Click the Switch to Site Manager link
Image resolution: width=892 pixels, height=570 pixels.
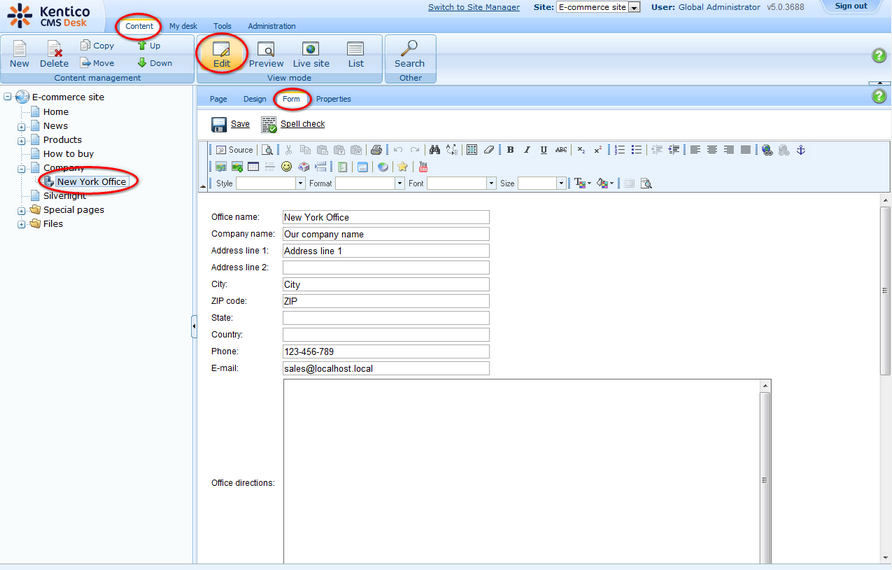[x=473, y=7]
